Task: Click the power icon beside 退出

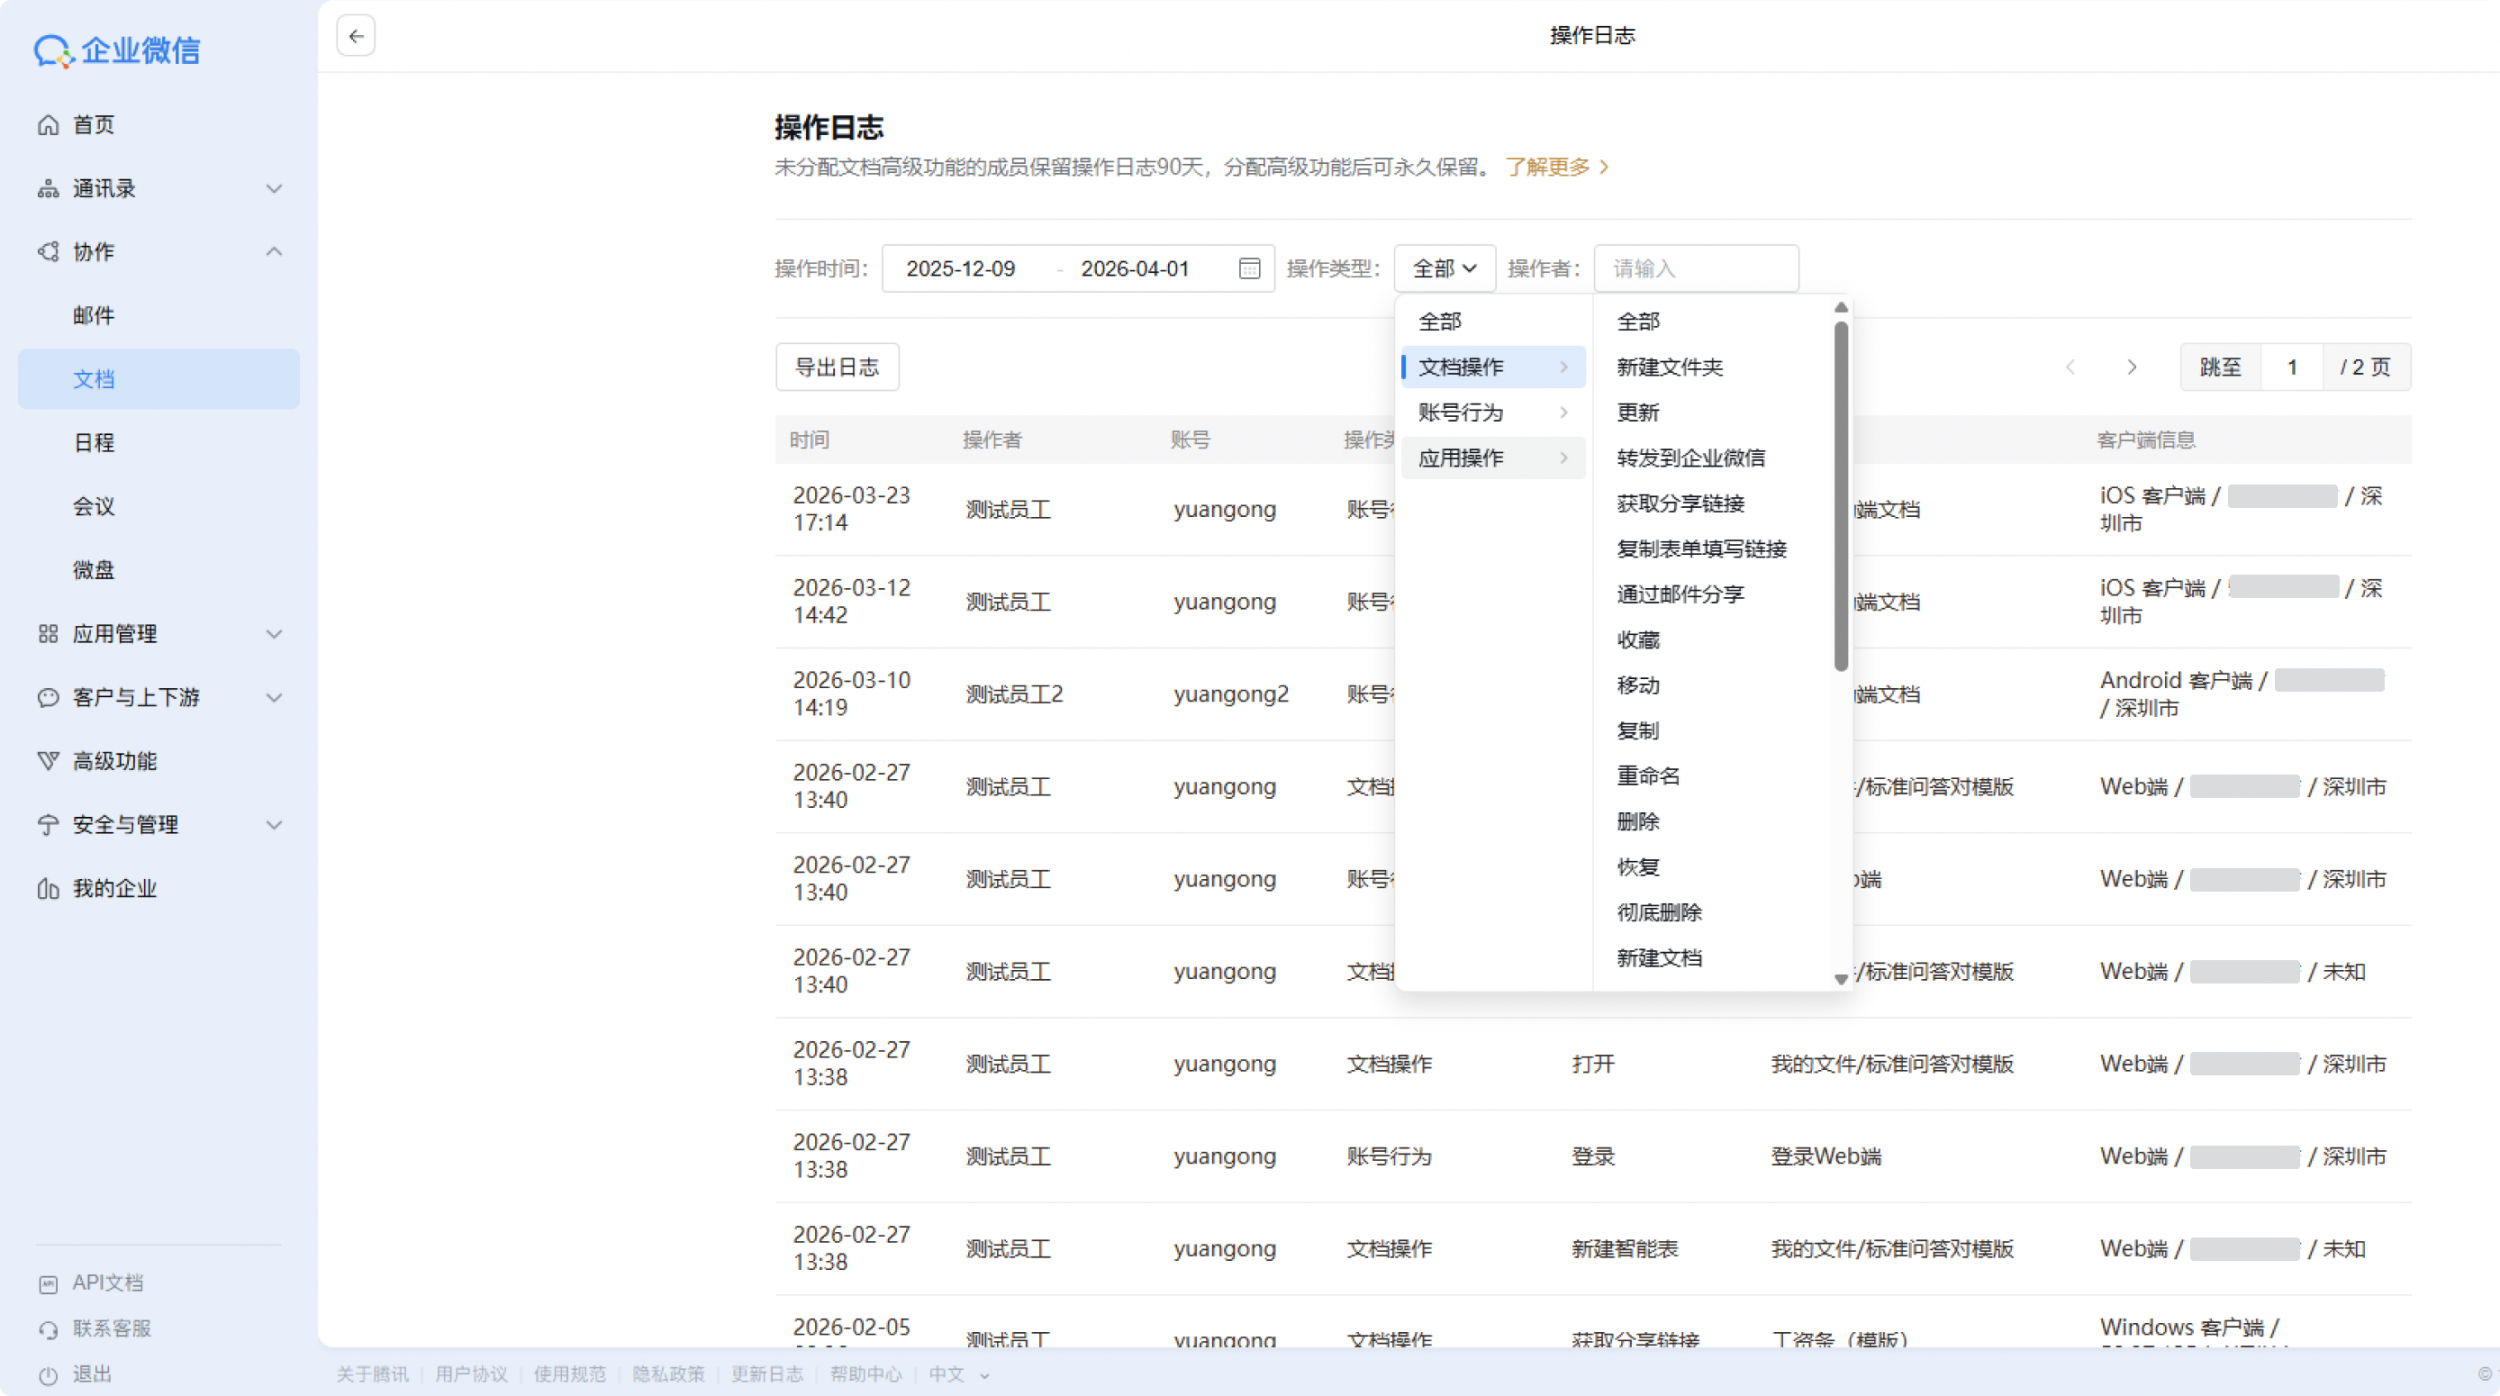Action: [x=48, y=1375]
